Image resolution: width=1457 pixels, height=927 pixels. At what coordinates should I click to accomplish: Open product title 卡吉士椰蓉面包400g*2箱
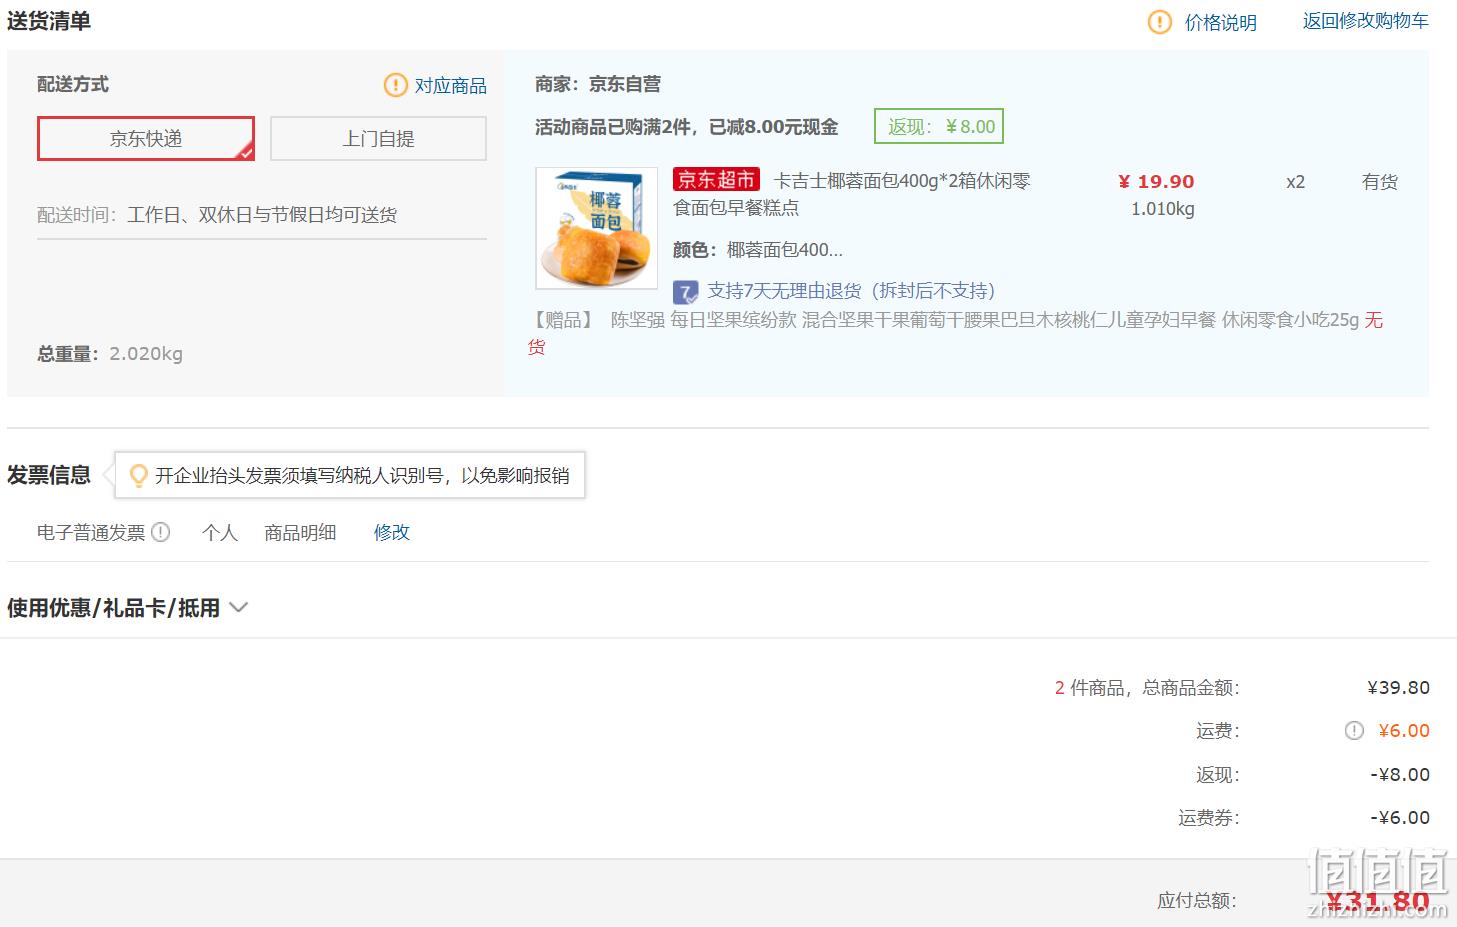click(852, 194)
